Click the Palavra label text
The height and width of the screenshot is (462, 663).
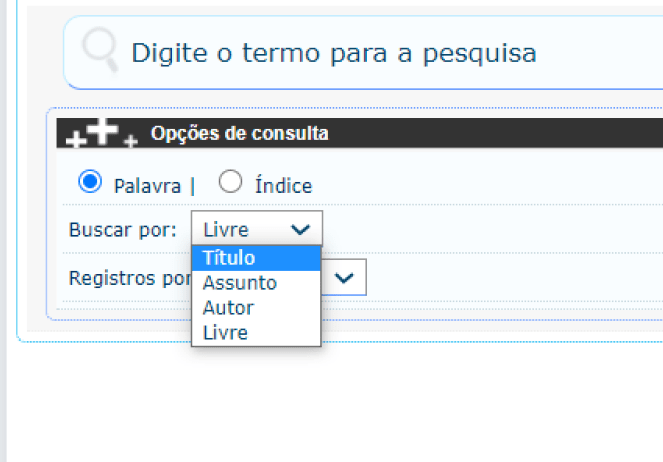[x=147, y=186]
